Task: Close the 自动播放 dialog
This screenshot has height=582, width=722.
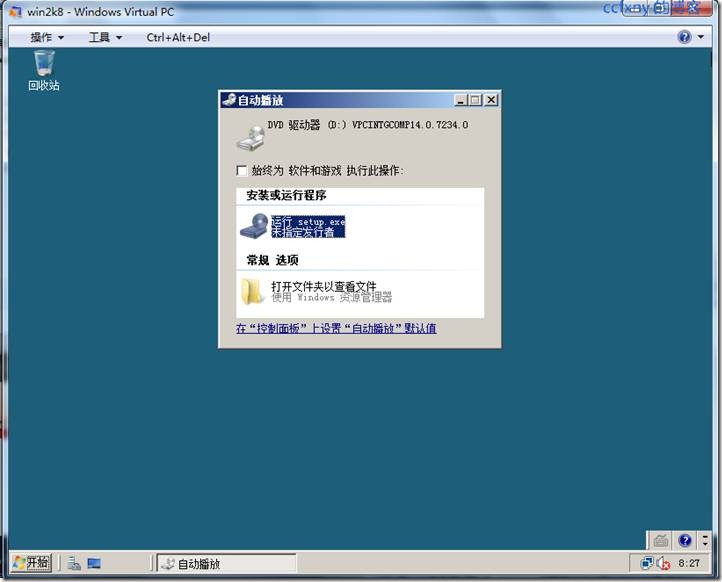Action: pos(491,100)
